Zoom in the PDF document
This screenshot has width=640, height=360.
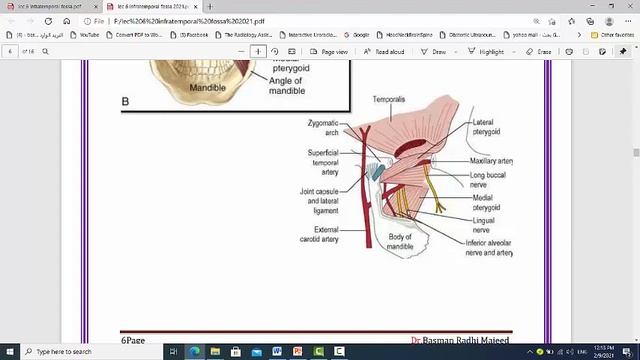pyautogui.click(x=258, y=51)
